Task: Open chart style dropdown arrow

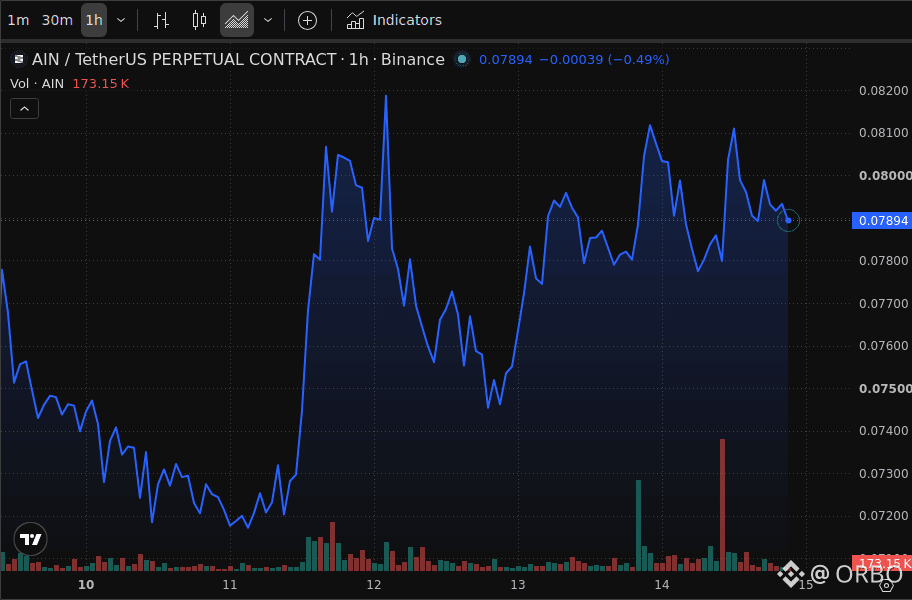Action: pos(268,20)
